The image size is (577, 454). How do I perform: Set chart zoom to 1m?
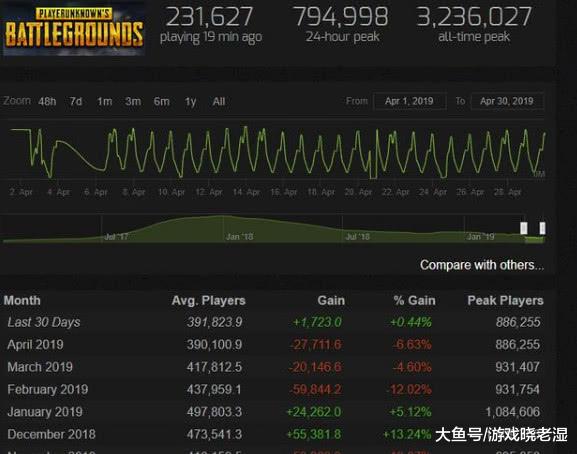click(x=105, y=101)
